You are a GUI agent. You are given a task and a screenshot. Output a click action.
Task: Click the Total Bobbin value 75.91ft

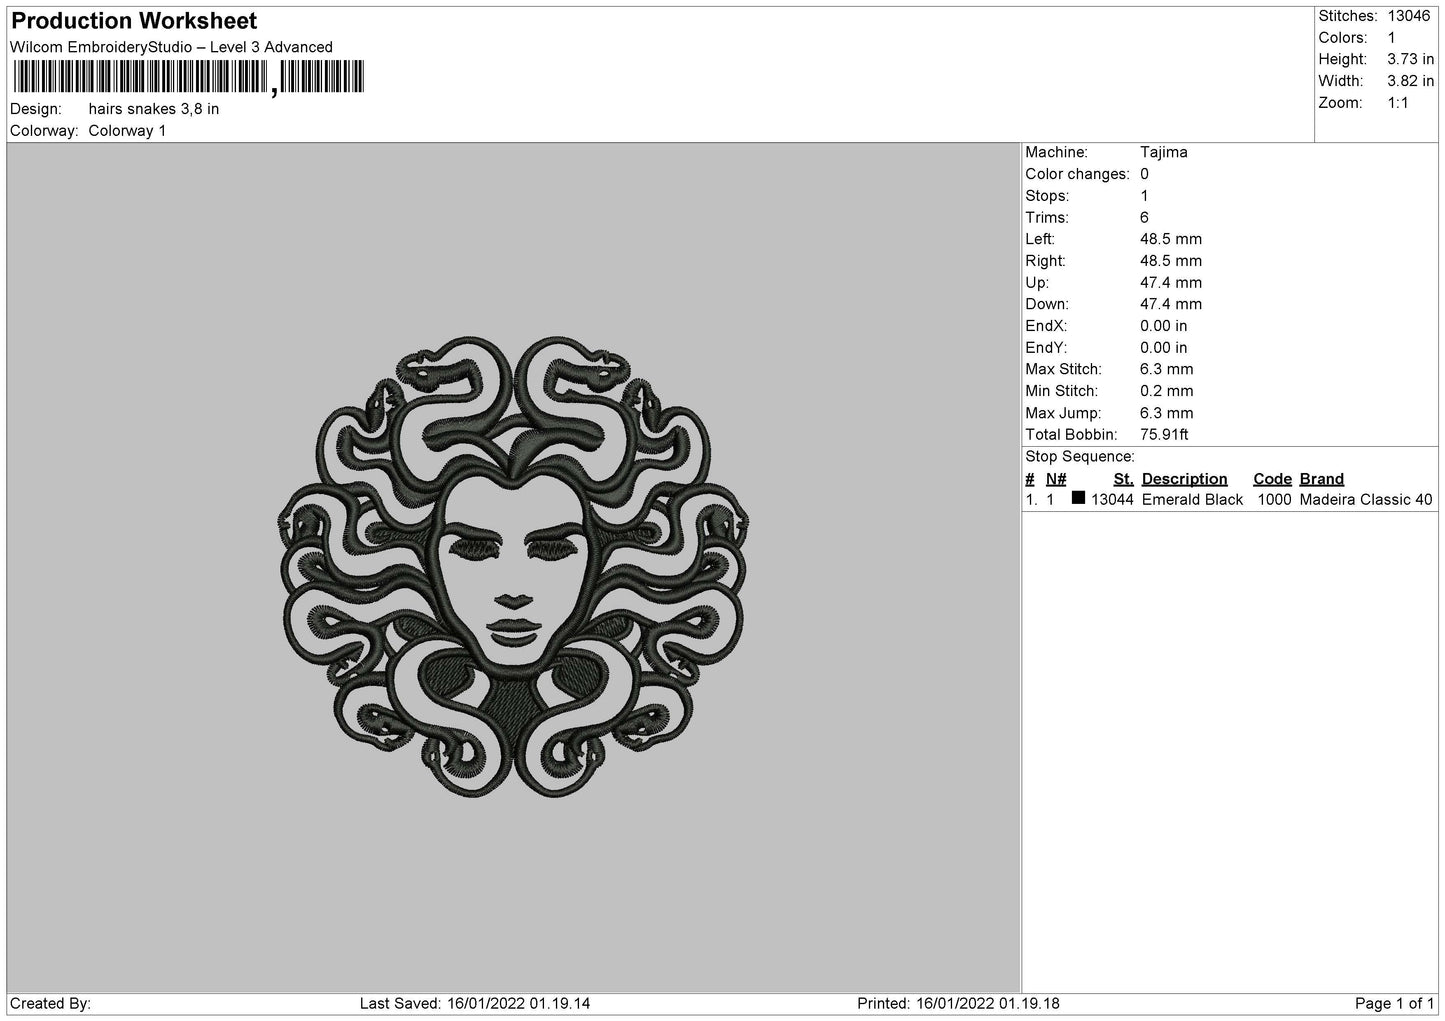[x=1164, y=435]
